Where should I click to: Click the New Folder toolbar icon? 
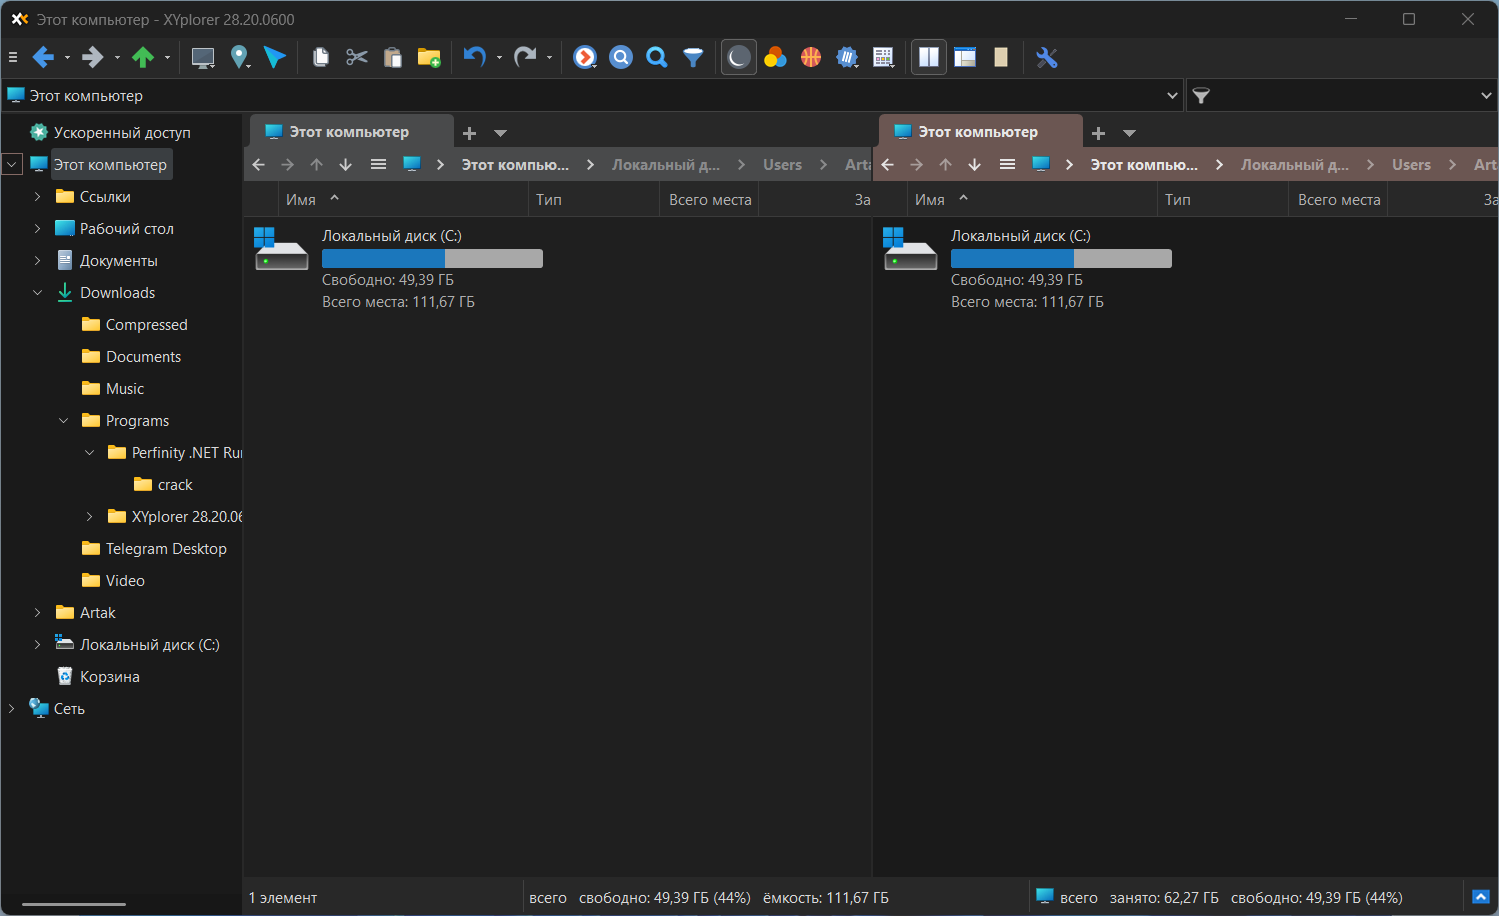pyautogui.click(x=429, y=57)
